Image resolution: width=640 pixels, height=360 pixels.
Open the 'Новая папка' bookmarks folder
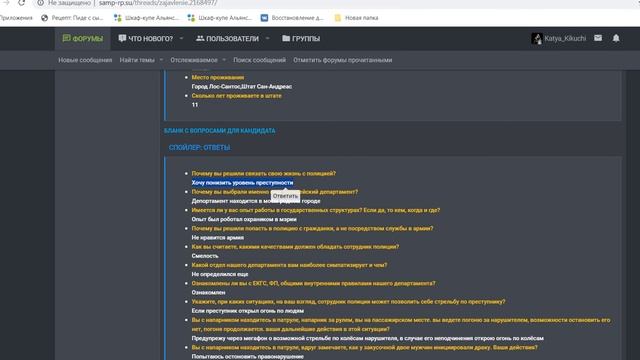[356, 18]
